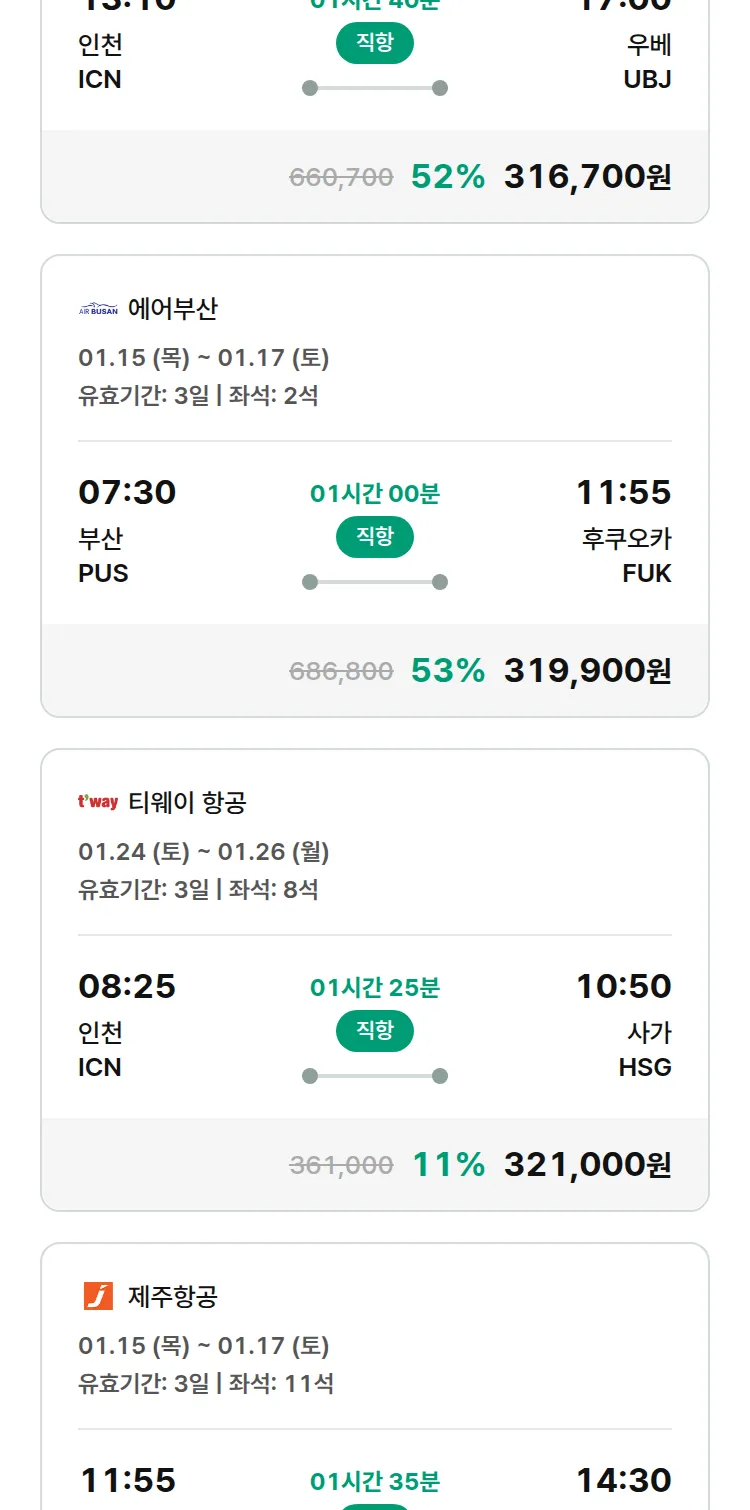Open the 티웨이 항공 flight card title
Viewport: 750px width, 1510px height.
pos(187,802)
